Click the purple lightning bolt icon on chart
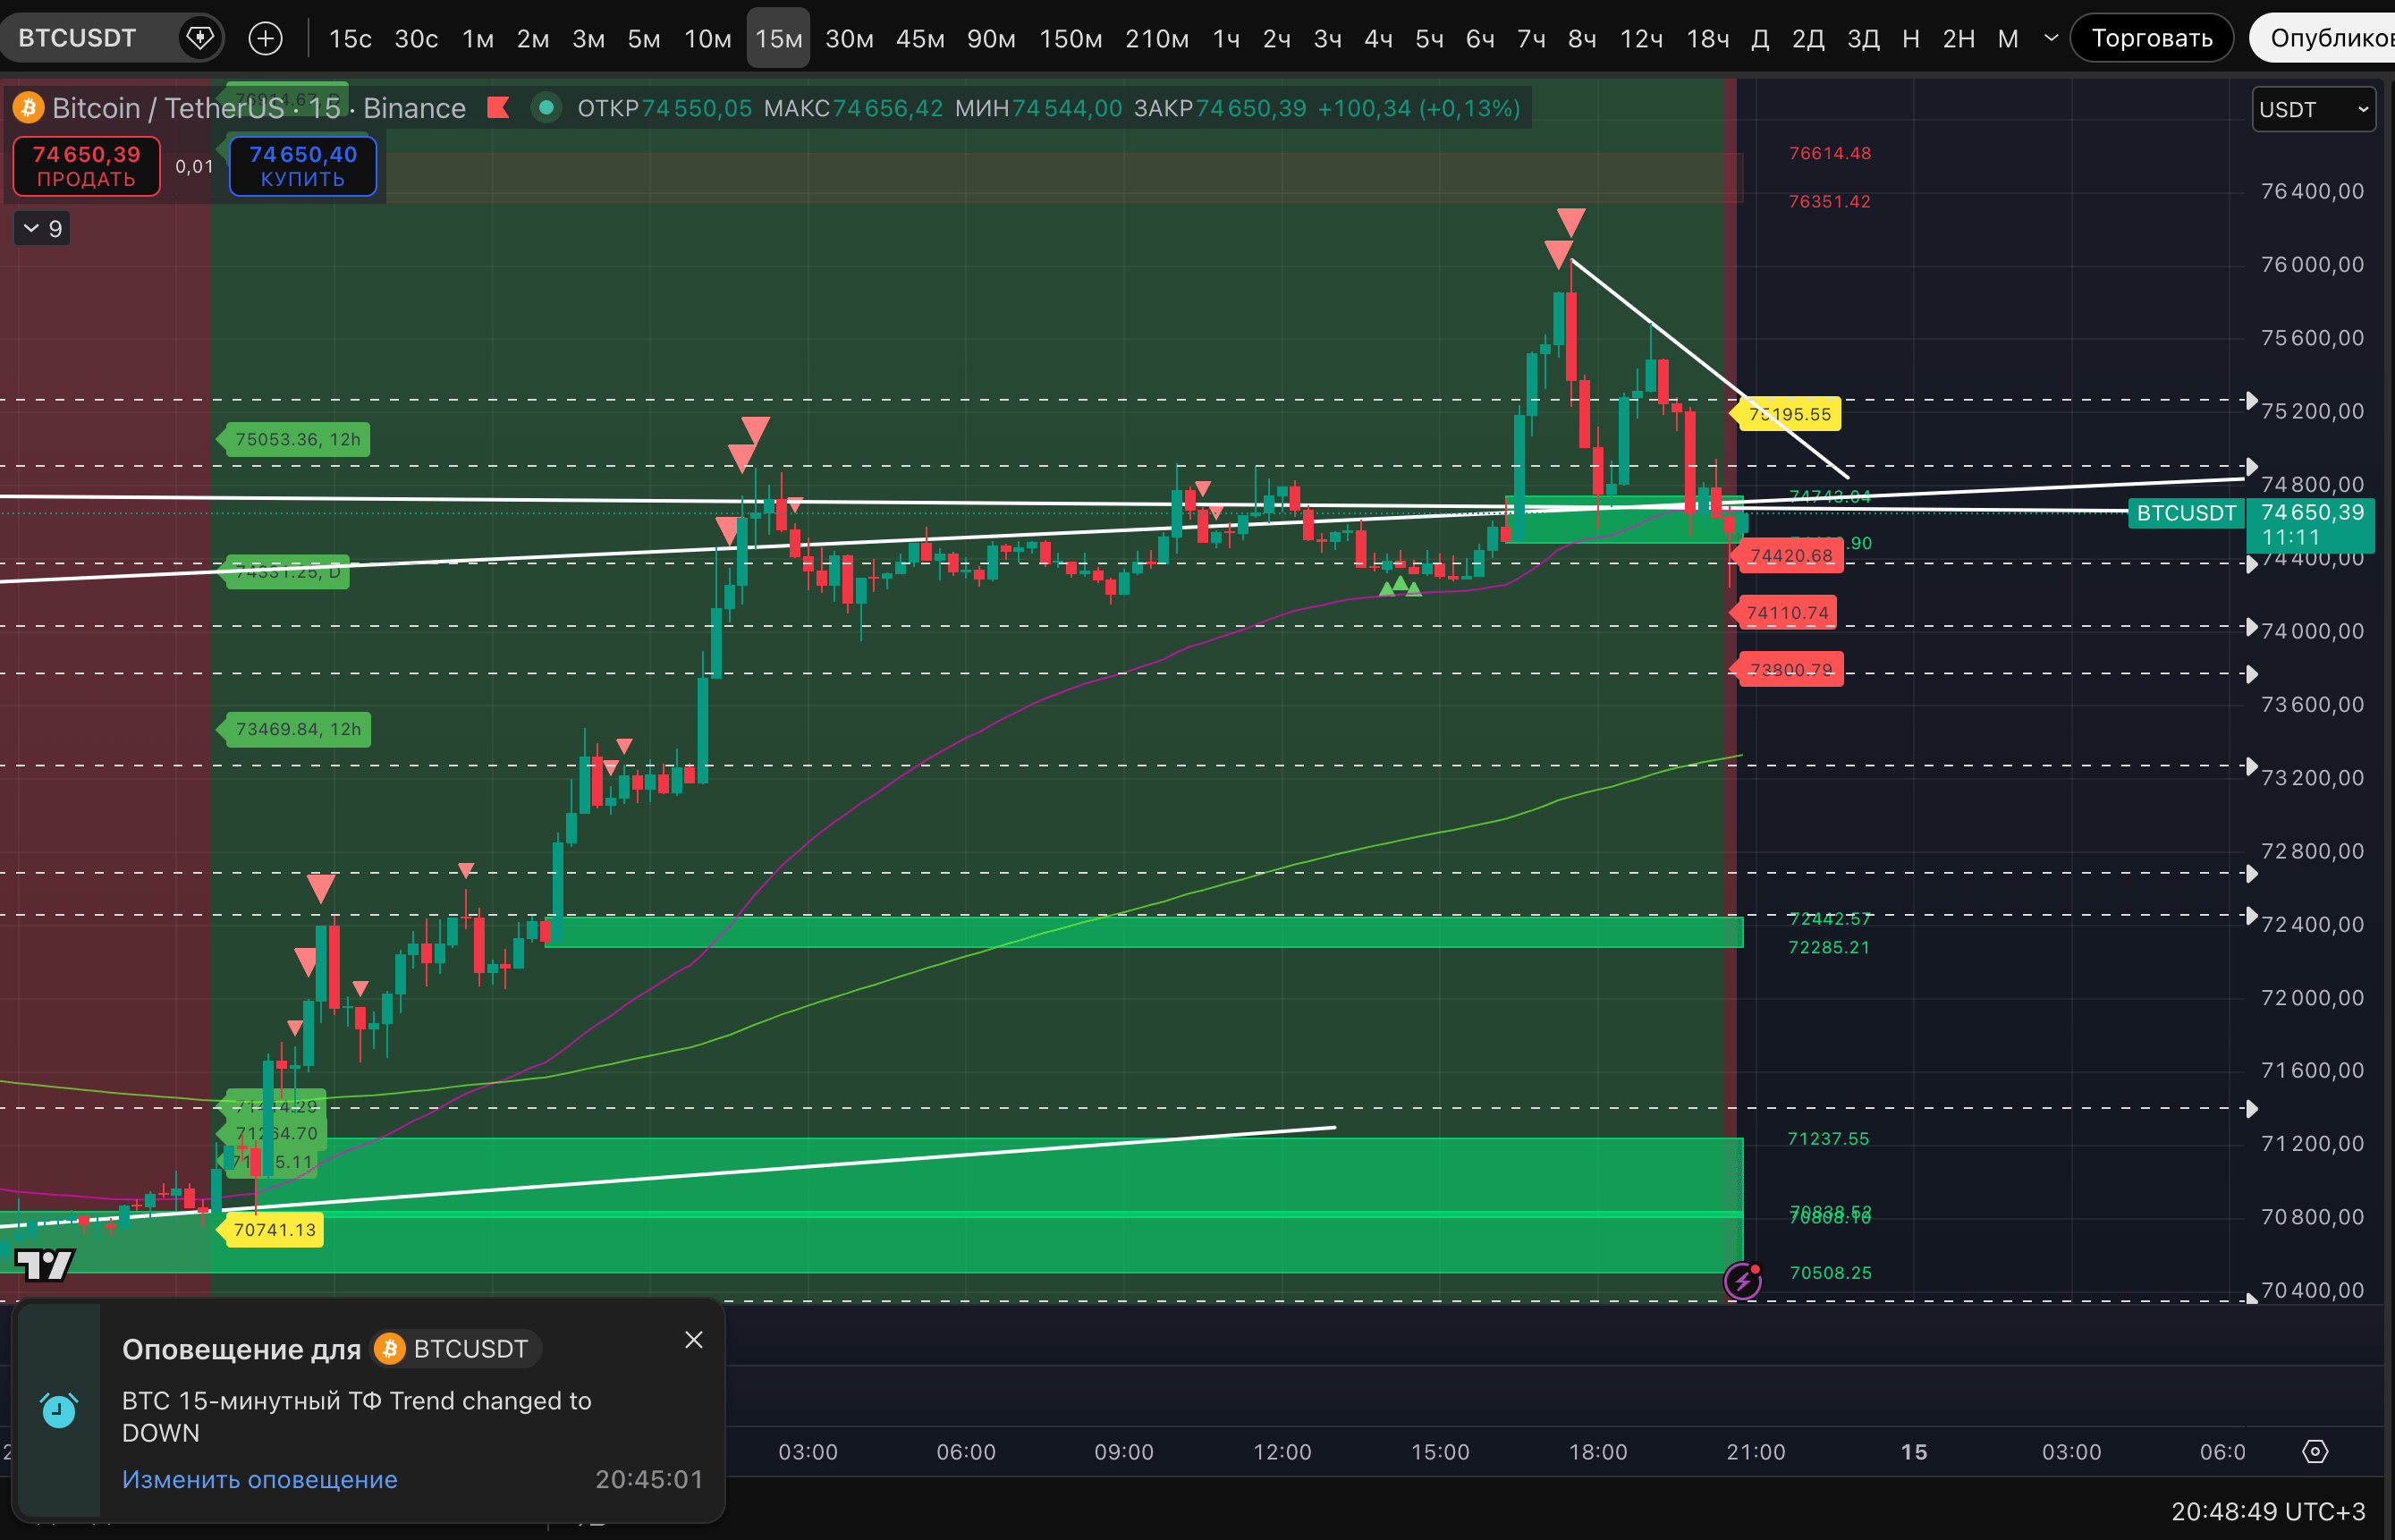This screenshot has width=2395, height=1540. tap(1743, 1281)
